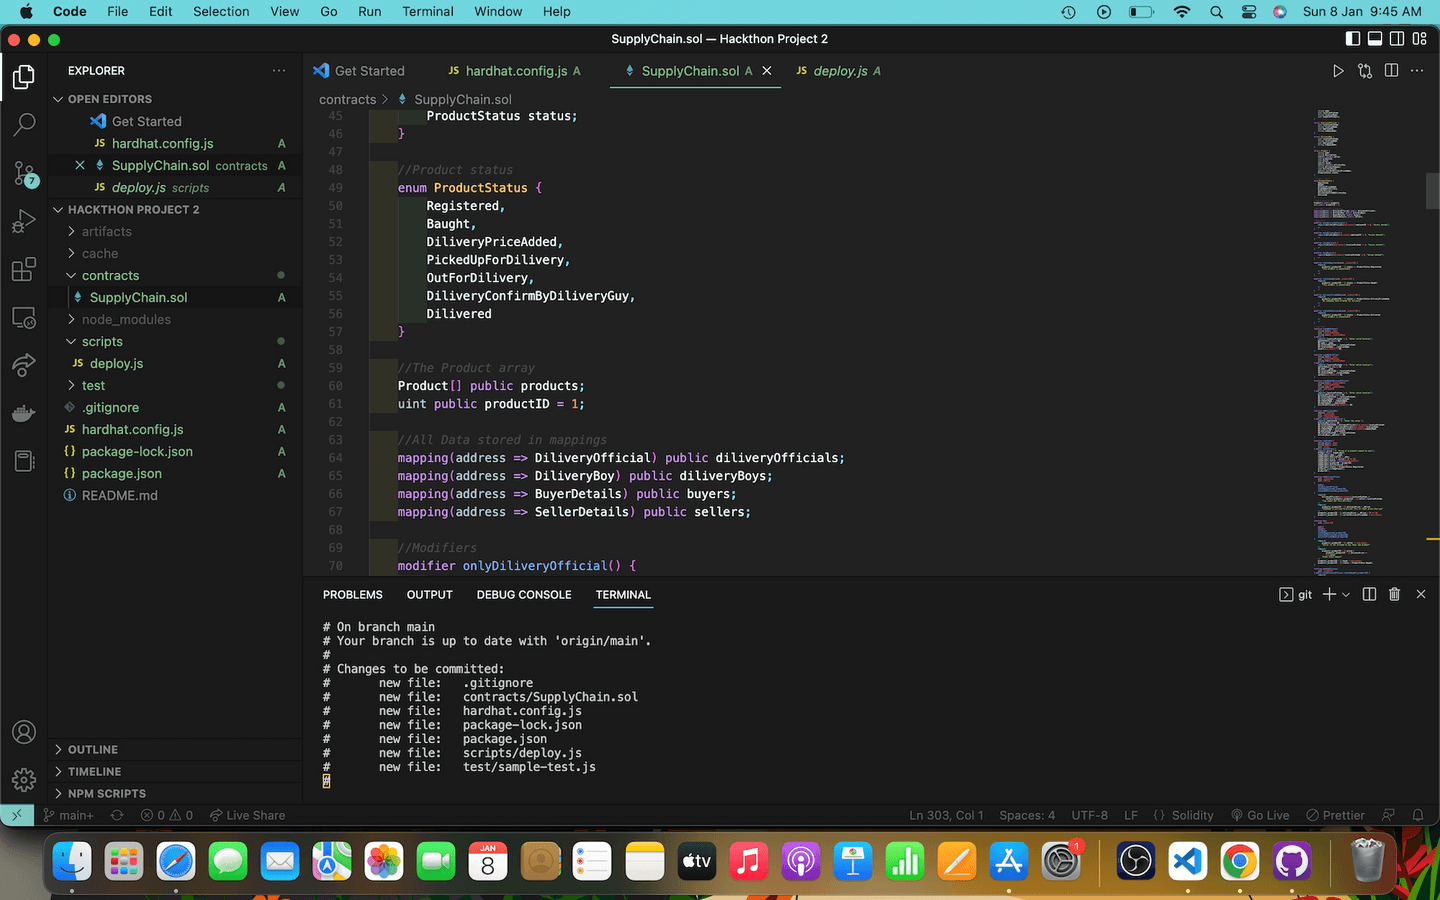Open the terminal launch profile dropdown arrow

point(1346,594)
